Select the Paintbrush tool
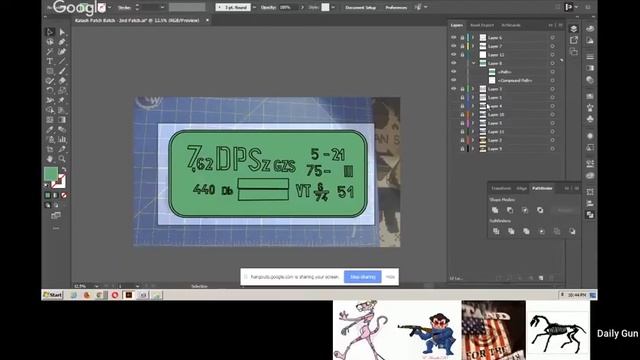The image size is (640, 360). click(62, 71)
